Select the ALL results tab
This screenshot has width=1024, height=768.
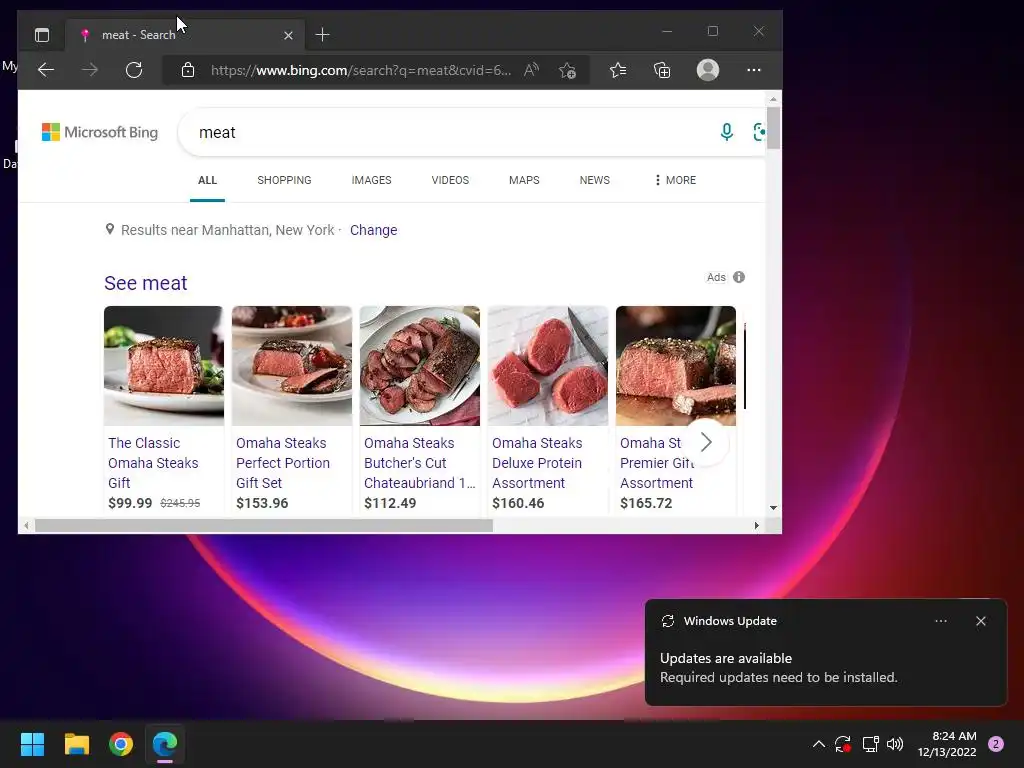tap(207, 180)
